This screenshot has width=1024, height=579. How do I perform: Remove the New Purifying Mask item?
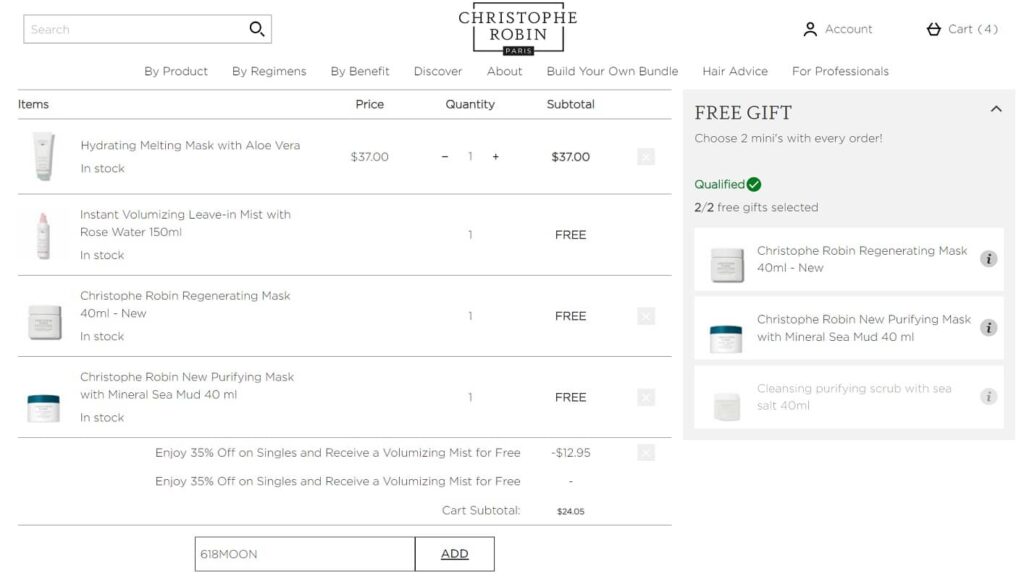[x=646, y=397]
